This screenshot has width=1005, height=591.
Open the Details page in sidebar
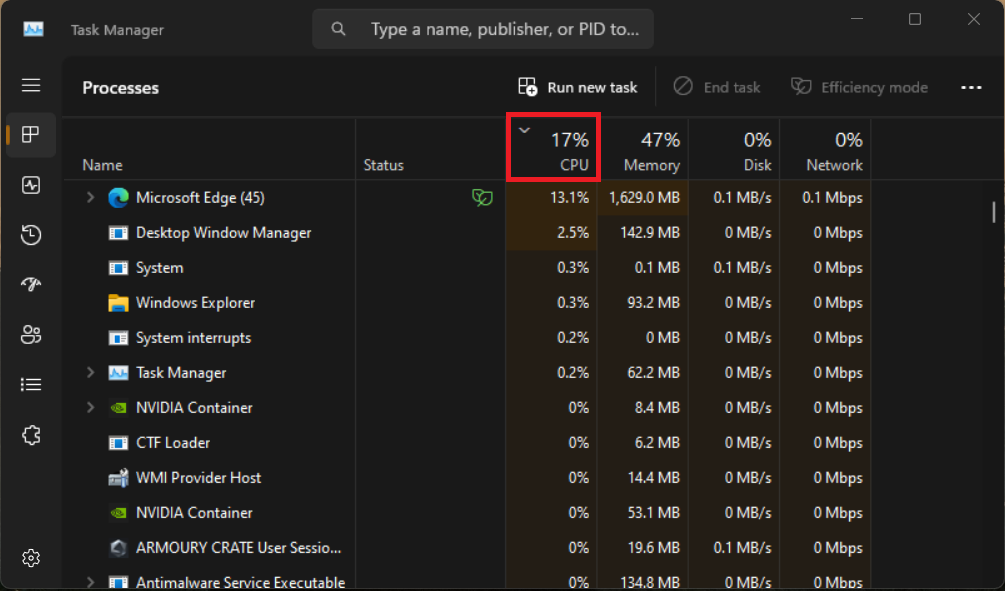(31, 385)
